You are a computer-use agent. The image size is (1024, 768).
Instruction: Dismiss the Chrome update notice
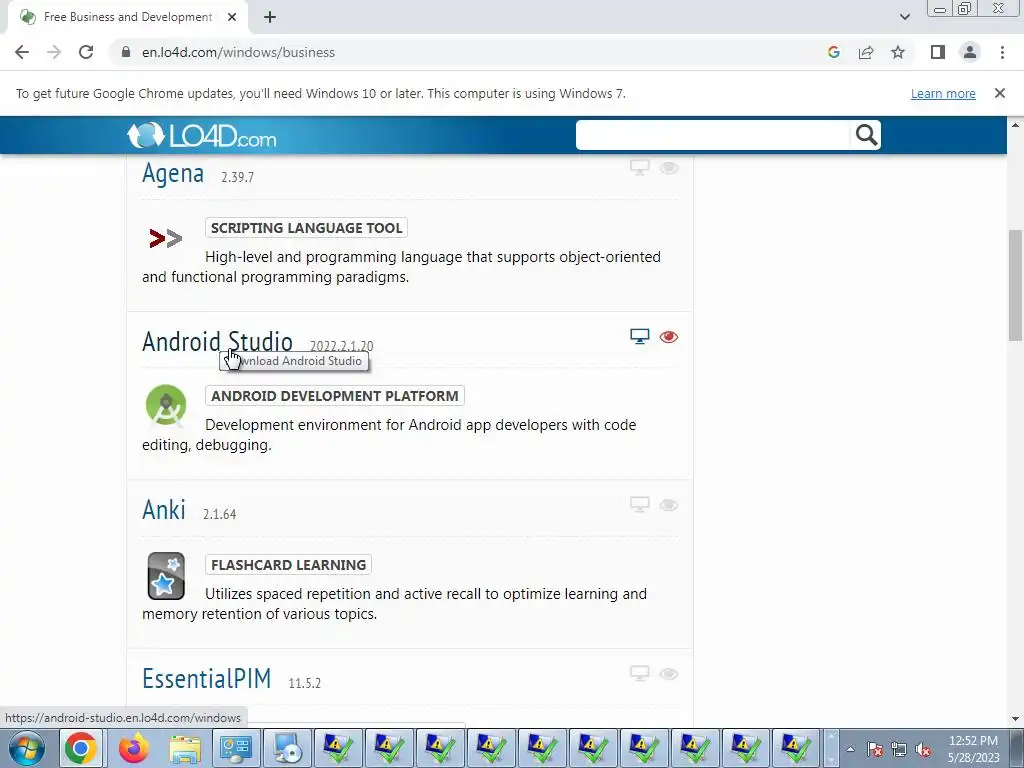pyautogui.click(x=1000, y=93)
